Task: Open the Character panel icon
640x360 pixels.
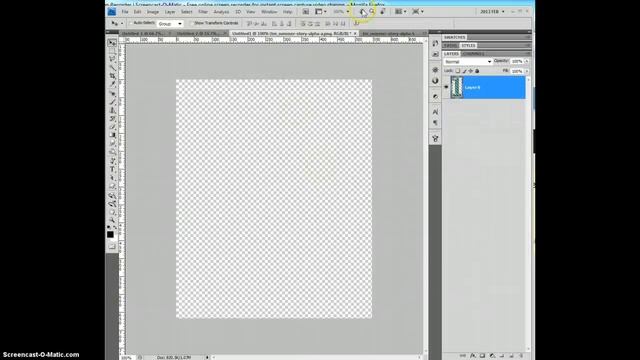Action: [435, 111]
